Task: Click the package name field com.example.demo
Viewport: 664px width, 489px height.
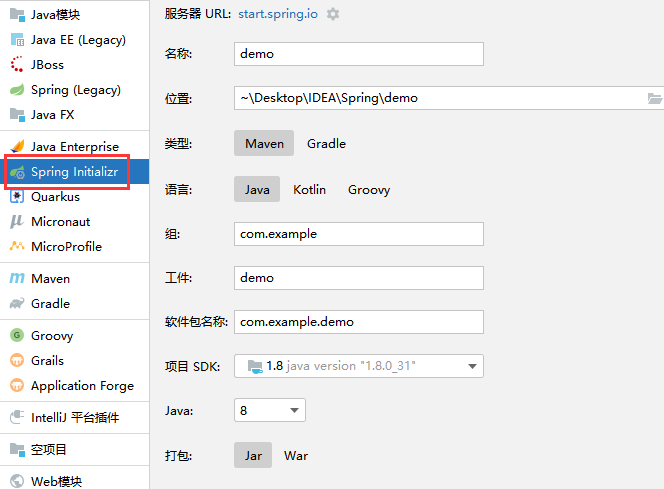Action: 358,322
